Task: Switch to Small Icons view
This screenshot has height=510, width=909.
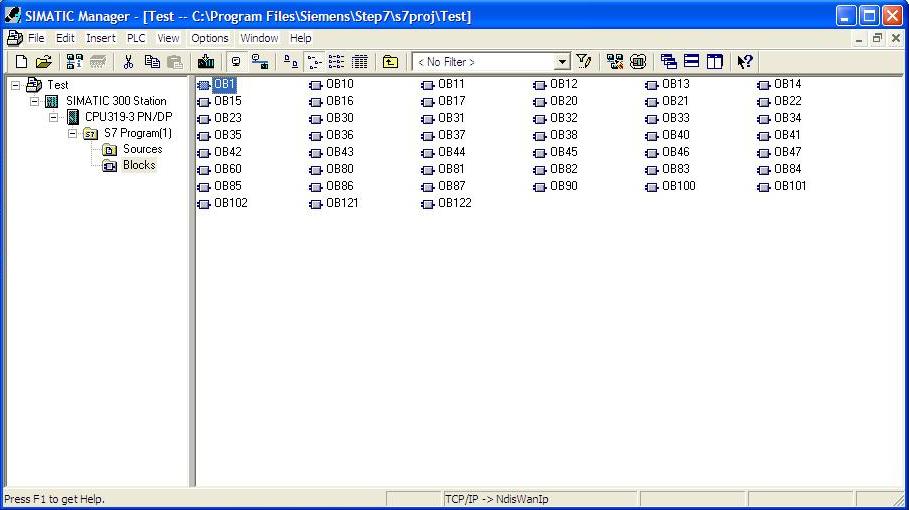Action: (314, 61)
